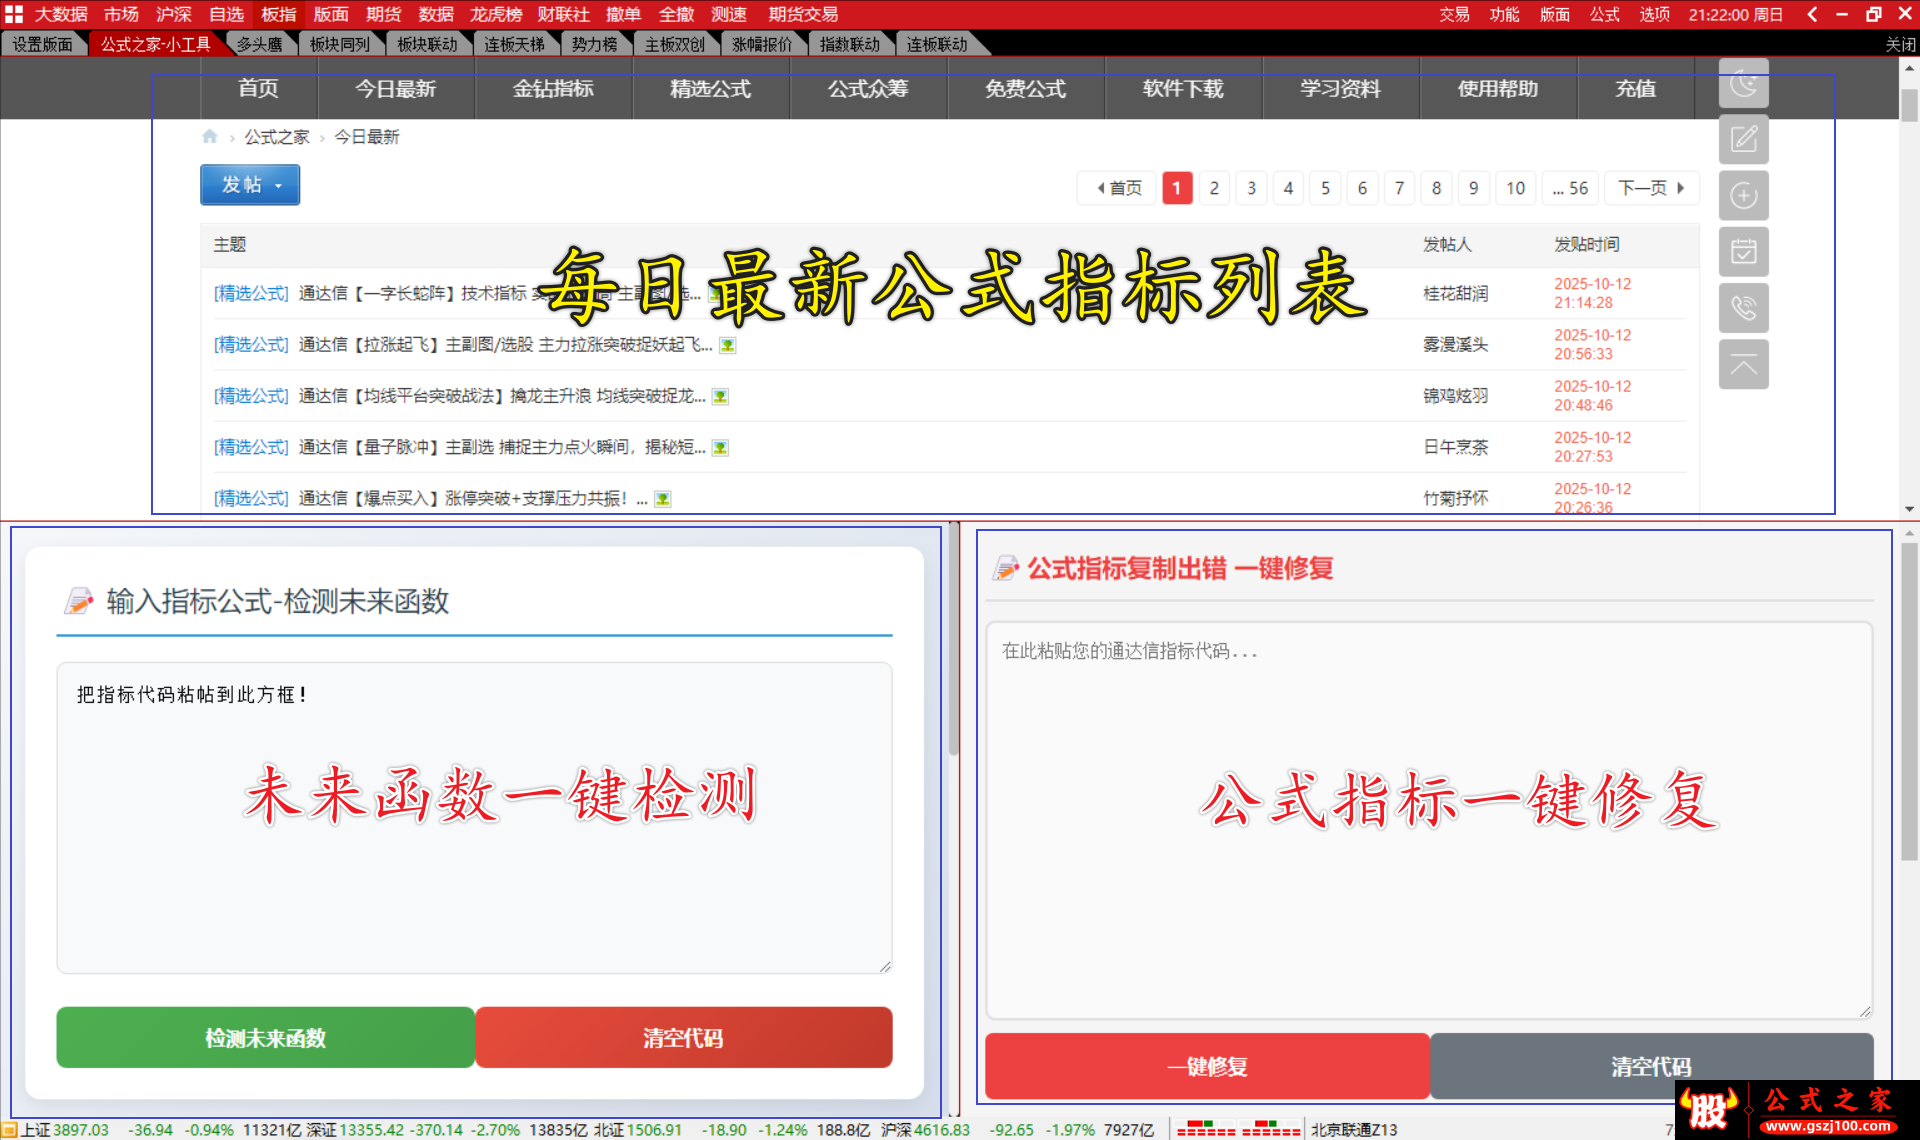Click the formula repair code textarea
Image resolution: width=1920 pixels, height=1140 pixels.
click(x=1429, y=820)
